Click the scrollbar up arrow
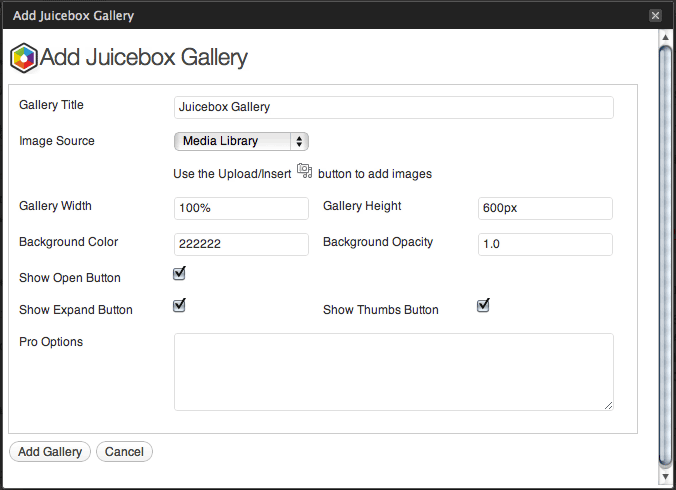The image size is (676, 490). 666,37
